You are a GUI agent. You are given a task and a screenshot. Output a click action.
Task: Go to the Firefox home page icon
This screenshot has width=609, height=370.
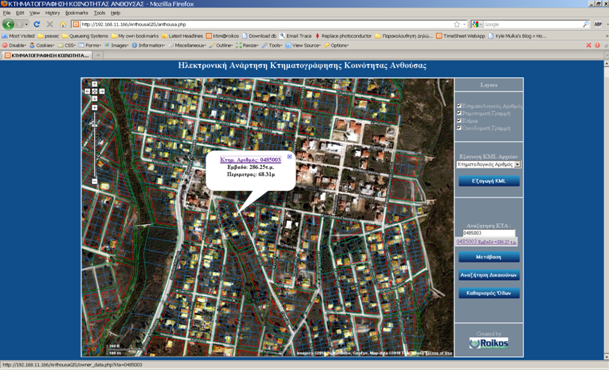click(63, 24)
